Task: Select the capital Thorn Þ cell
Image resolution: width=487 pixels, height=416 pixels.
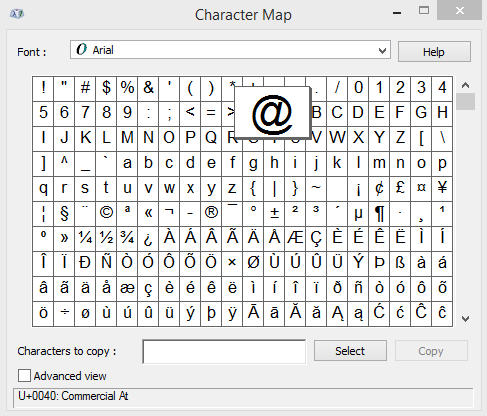Action: point(379,263)
